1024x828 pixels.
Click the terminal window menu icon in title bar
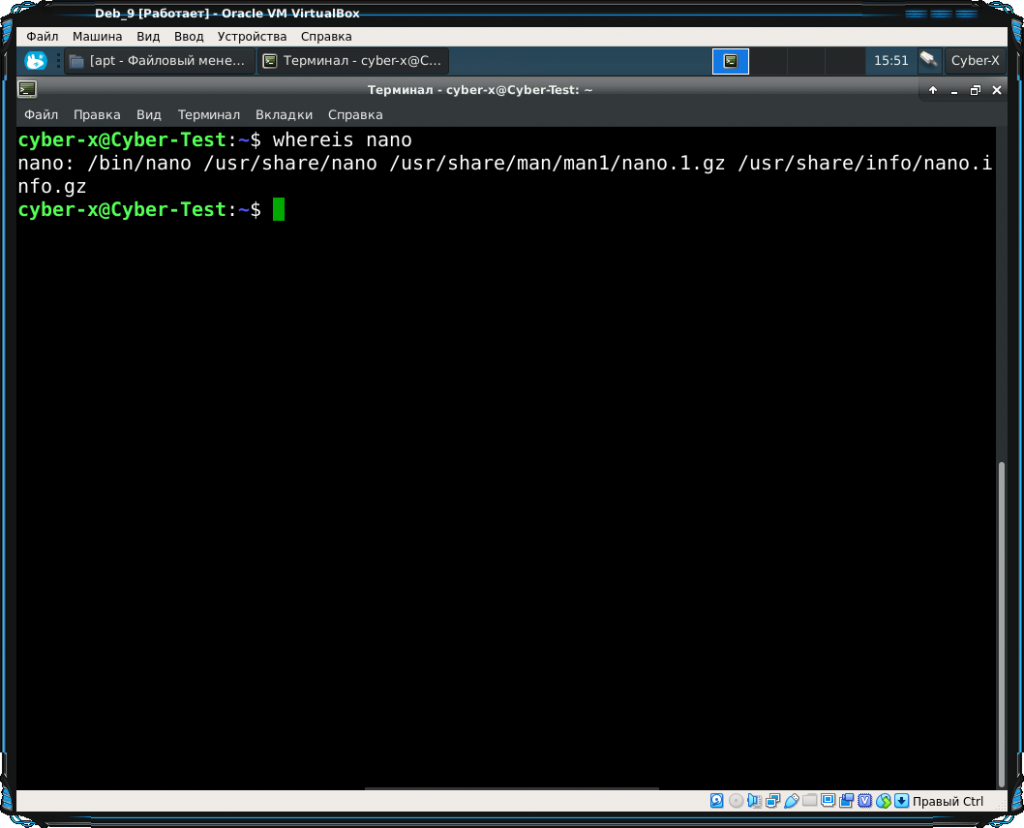point(27,89)
